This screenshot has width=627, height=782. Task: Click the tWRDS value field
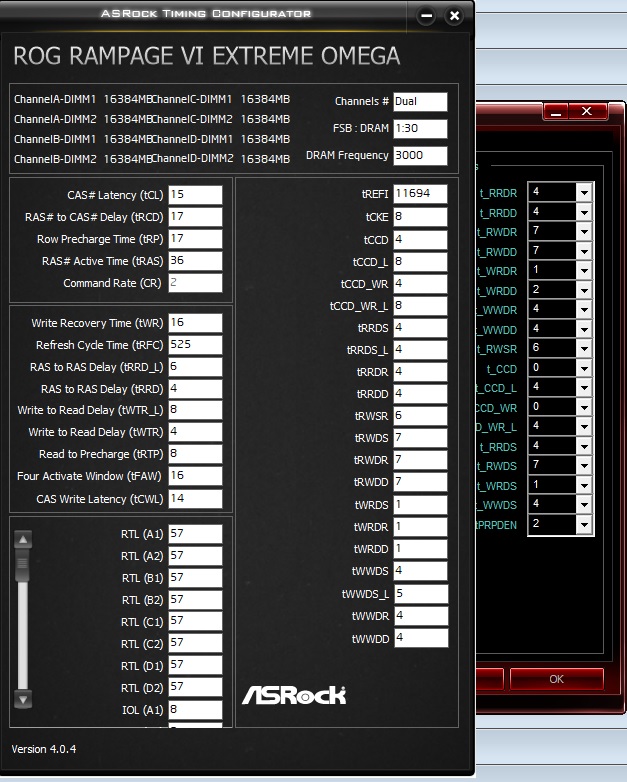pyautogui.click(x=420, y=504)
